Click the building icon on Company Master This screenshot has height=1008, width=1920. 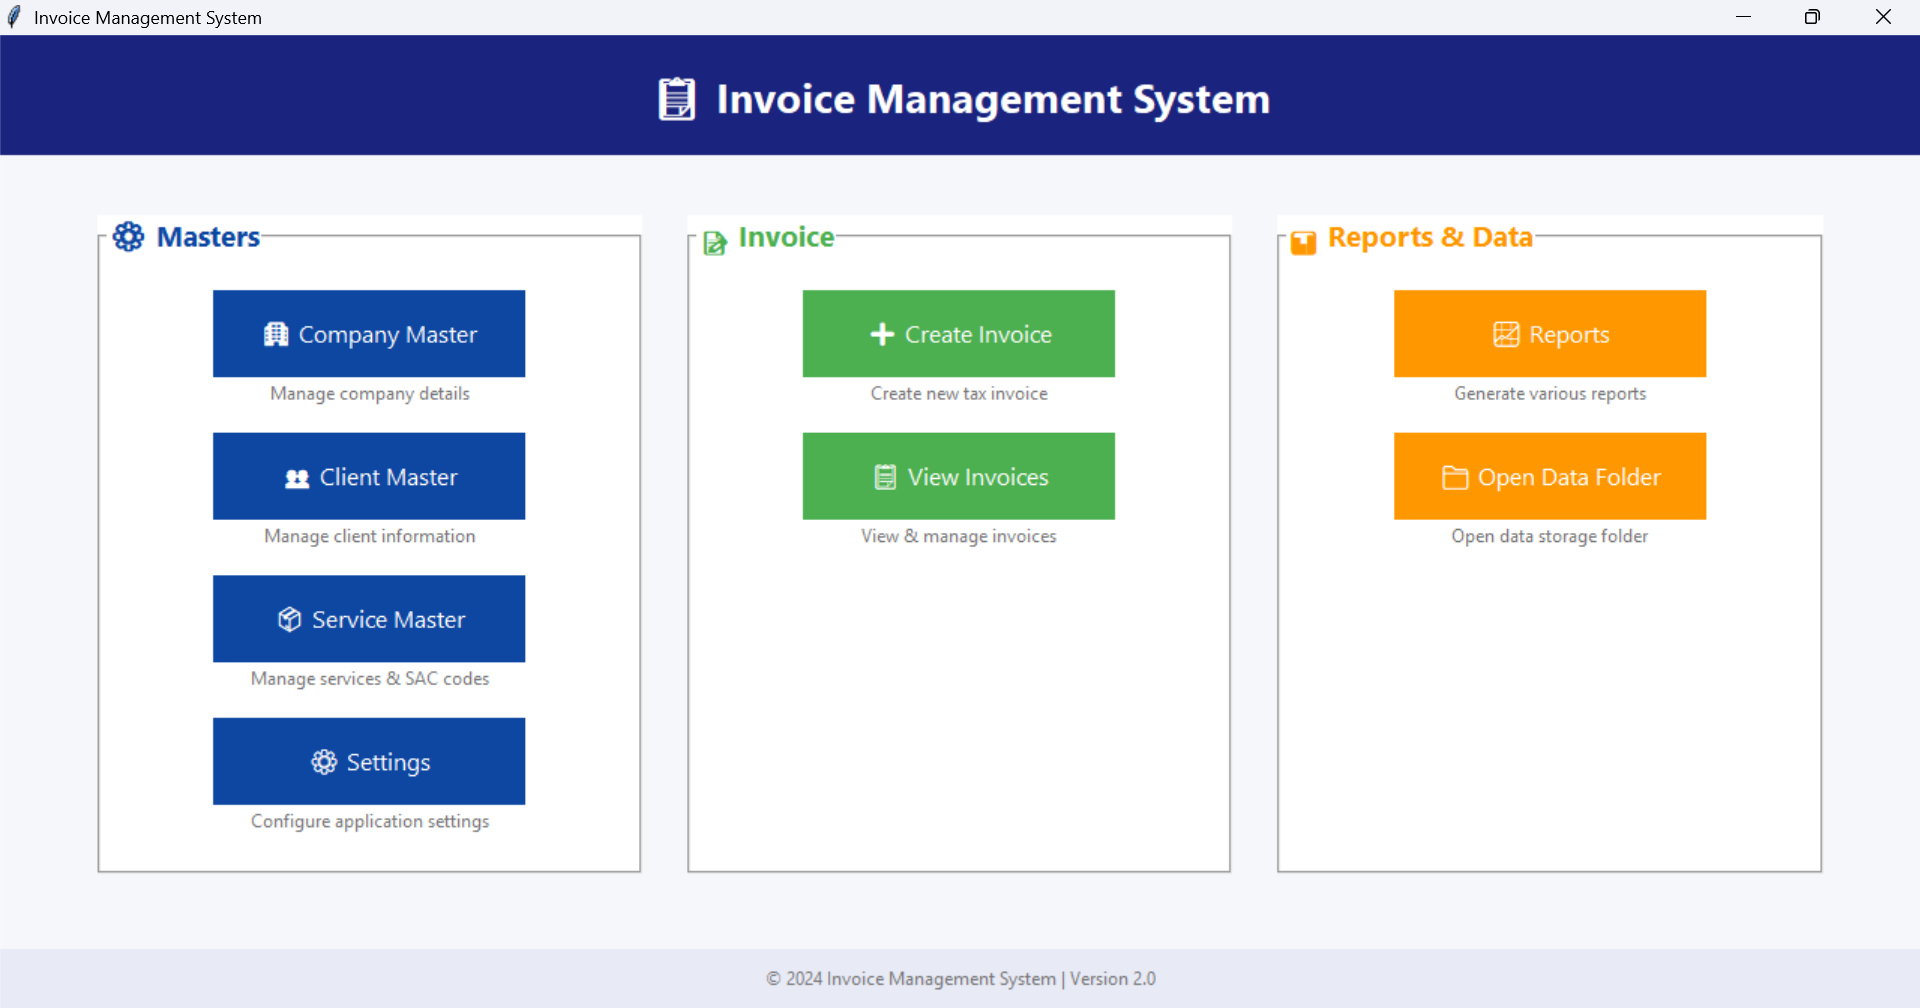[x=276, y=335]
